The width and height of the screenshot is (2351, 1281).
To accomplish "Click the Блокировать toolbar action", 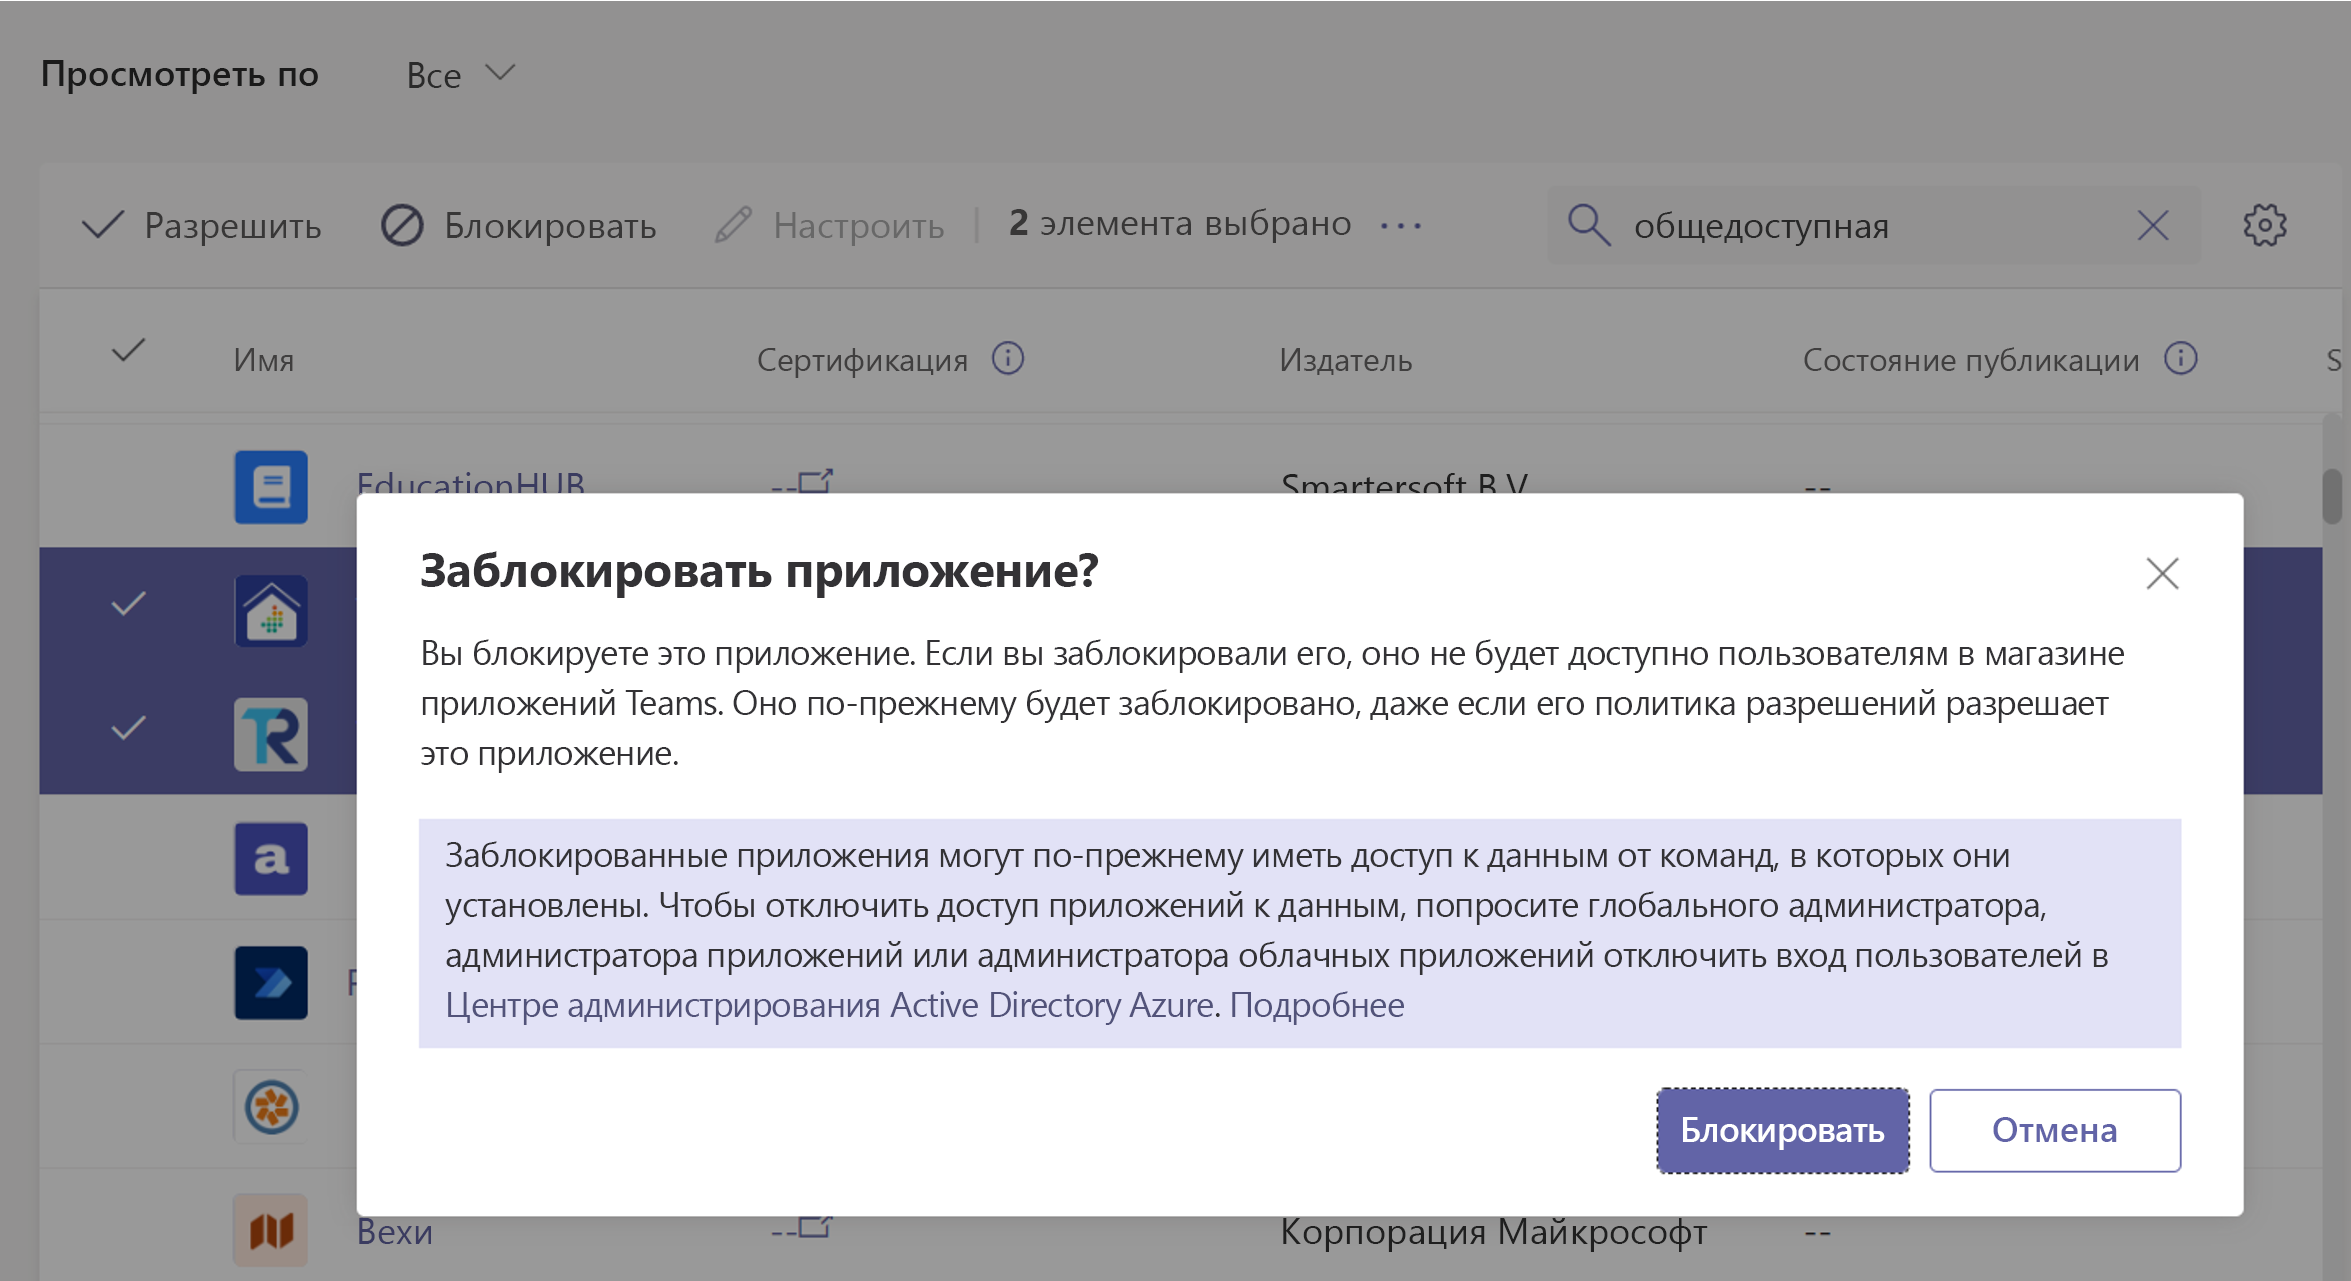I will pos(518,225).
